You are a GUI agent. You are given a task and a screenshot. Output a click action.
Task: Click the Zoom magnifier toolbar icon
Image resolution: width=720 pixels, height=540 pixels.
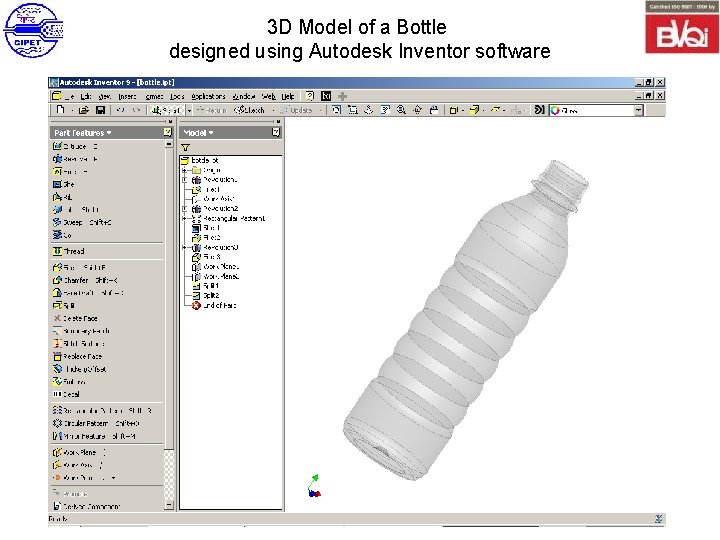[401, 110]
